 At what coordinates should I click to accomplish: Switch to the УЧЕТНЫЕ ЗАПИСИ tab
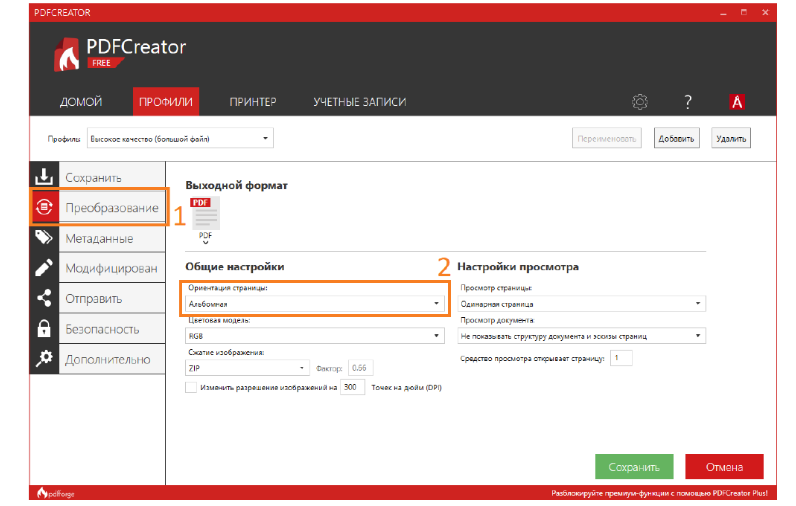pos(360,102)
